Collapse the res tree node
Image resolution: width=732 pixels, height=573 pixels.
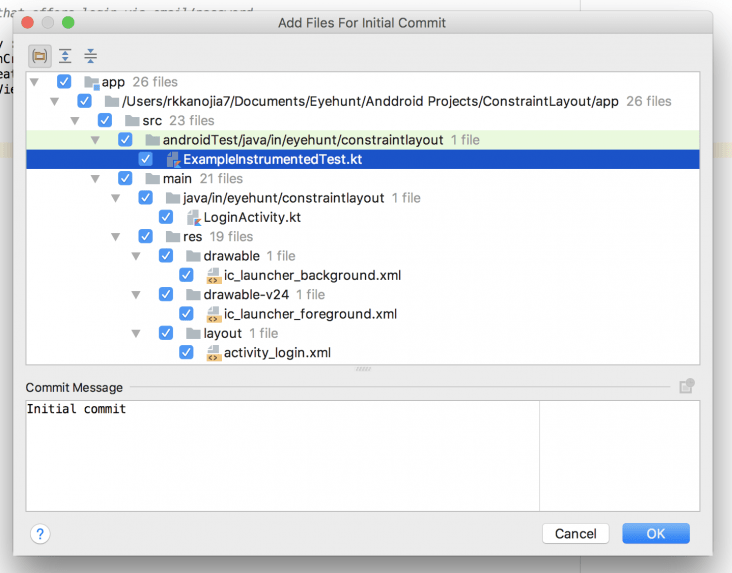tap(116, 237)
